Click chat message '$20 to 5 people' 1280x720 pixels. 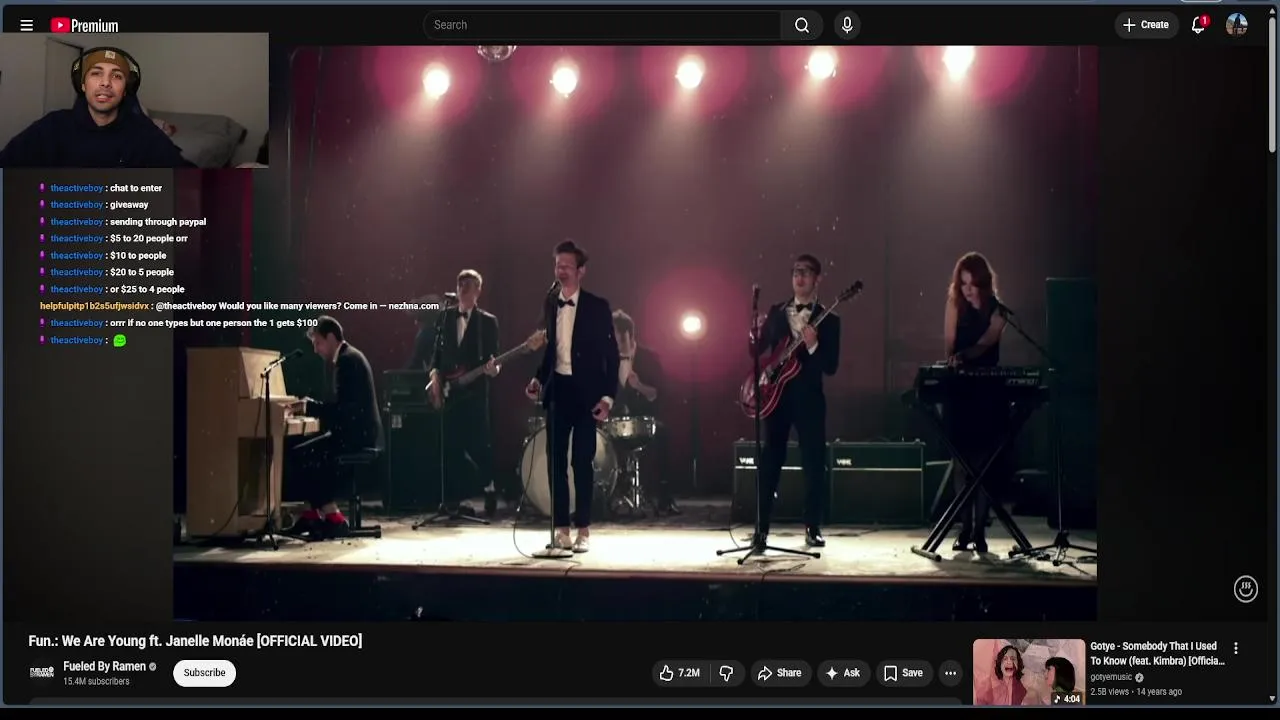click(142, 272)
